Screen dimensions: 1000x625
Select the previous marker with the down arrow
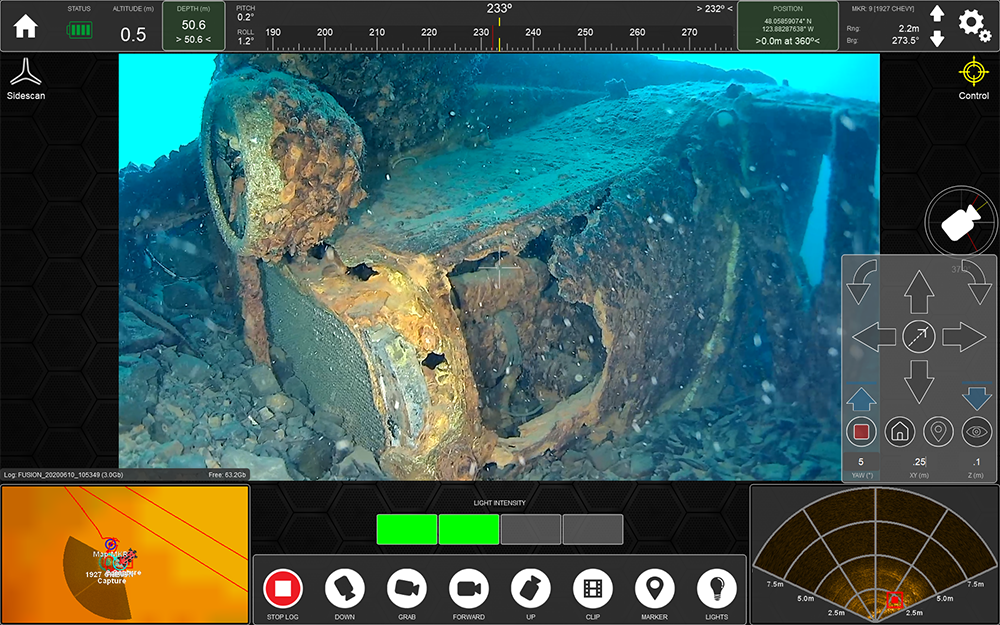(937, 39)
